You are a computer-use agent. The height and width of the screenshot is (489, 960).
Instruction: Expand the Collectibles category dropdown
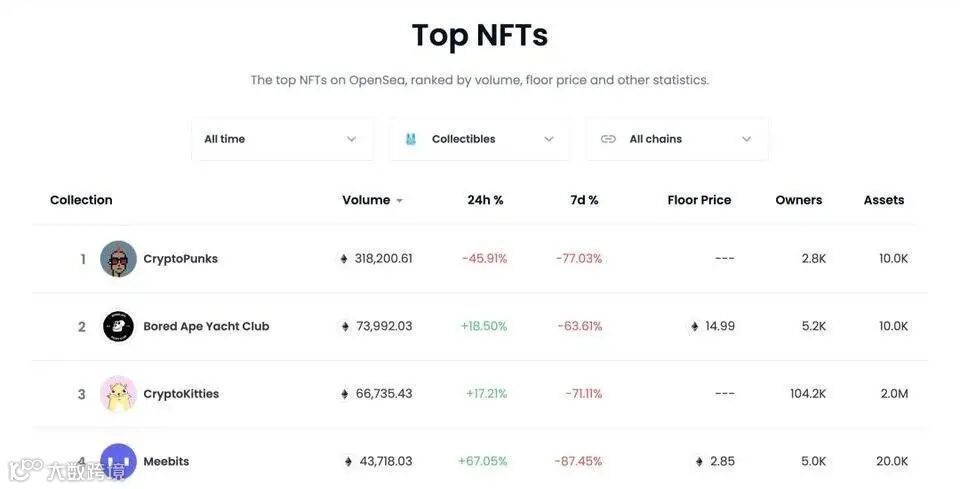(x=478, y=139)
